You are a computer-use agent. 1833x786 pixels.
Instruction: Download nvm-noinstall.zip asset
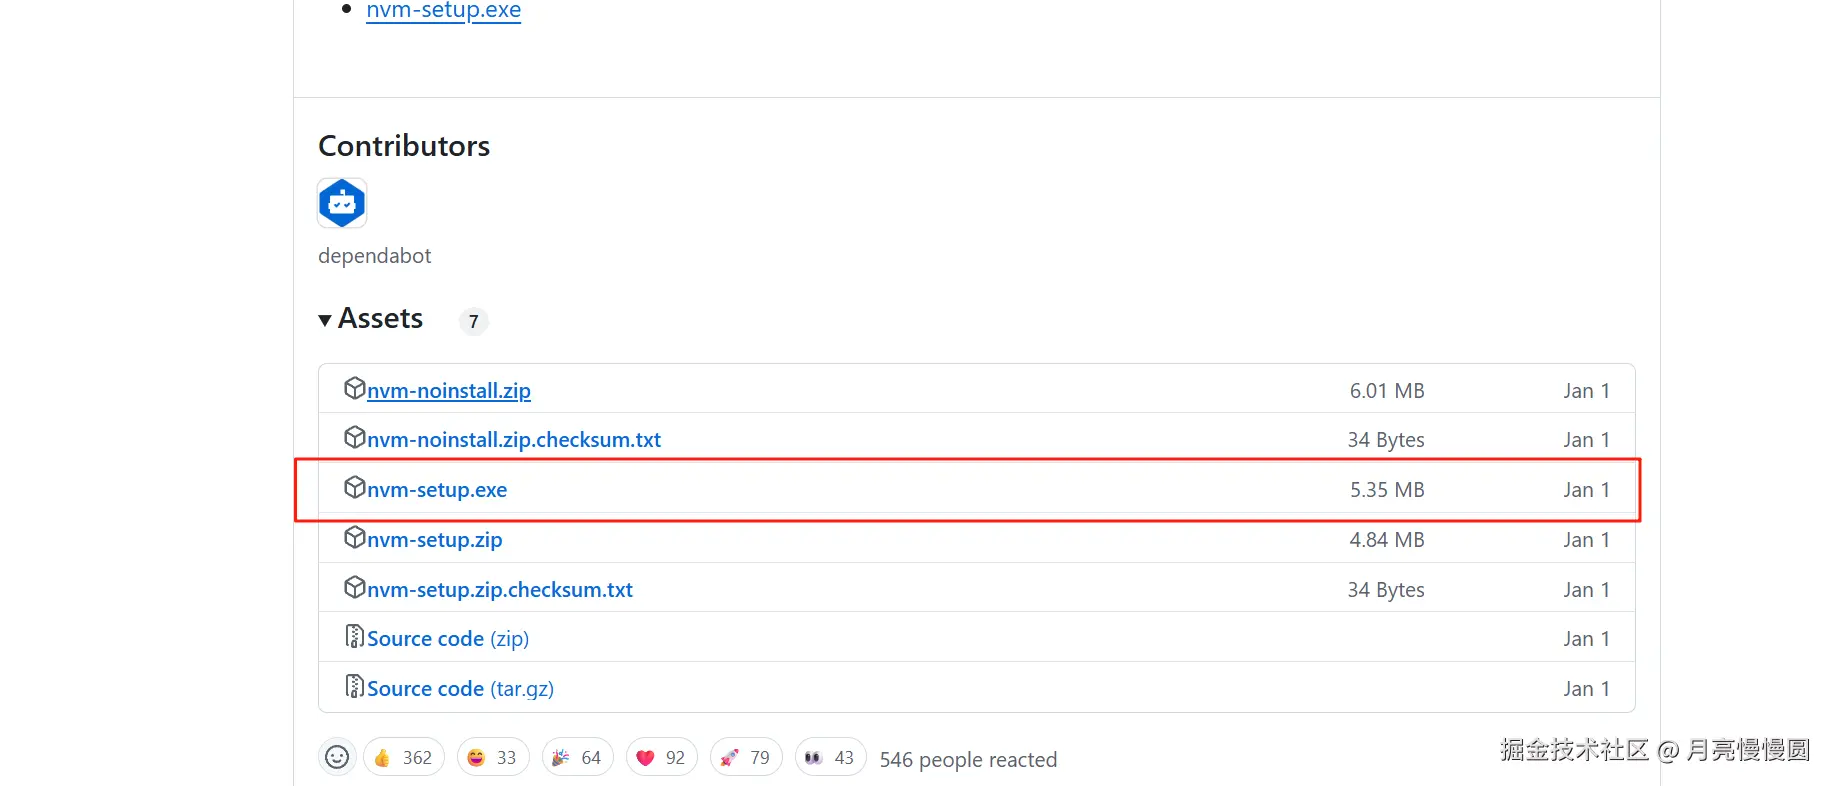tap(448, 391)
